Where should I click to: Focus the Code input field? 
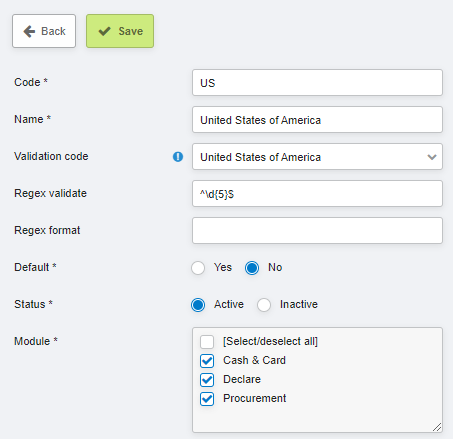[317, 83]
